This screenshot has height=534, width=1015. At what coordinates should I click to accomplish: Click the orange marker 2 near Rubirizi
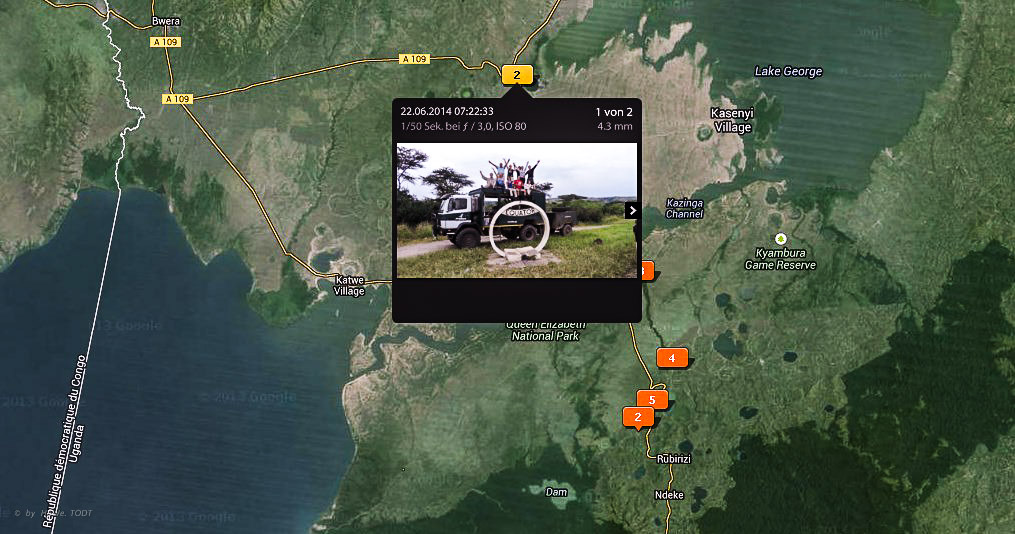click(x=637, y=416)
